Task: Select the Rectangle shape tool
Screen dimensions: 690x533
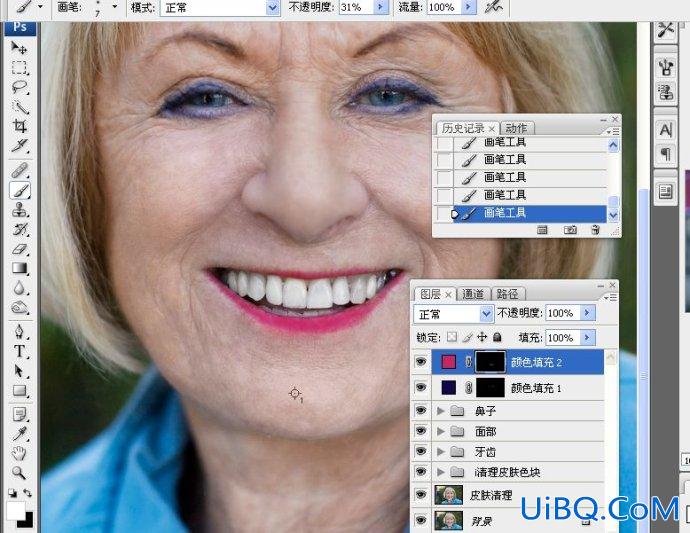Action: pyautogui.click(x=19, y=391)
